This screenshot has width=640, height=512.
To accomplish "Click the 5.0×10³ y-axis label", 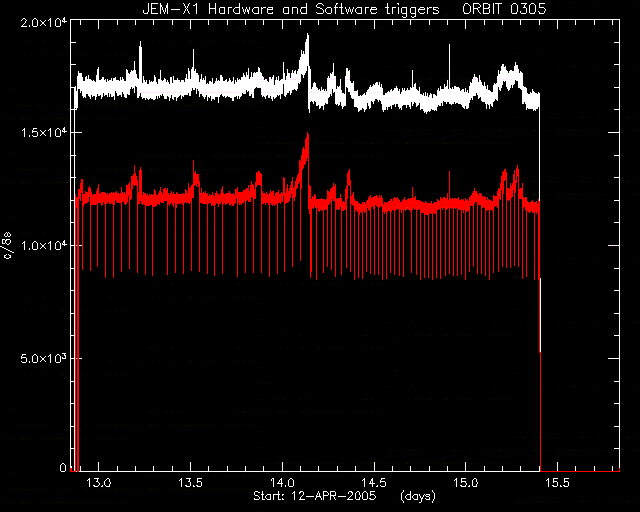I will point(44,359).
